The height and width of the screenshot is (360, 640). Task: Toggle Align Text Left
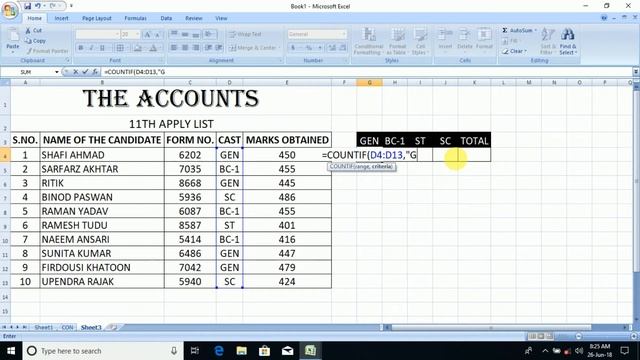click(x=174, y=48)
